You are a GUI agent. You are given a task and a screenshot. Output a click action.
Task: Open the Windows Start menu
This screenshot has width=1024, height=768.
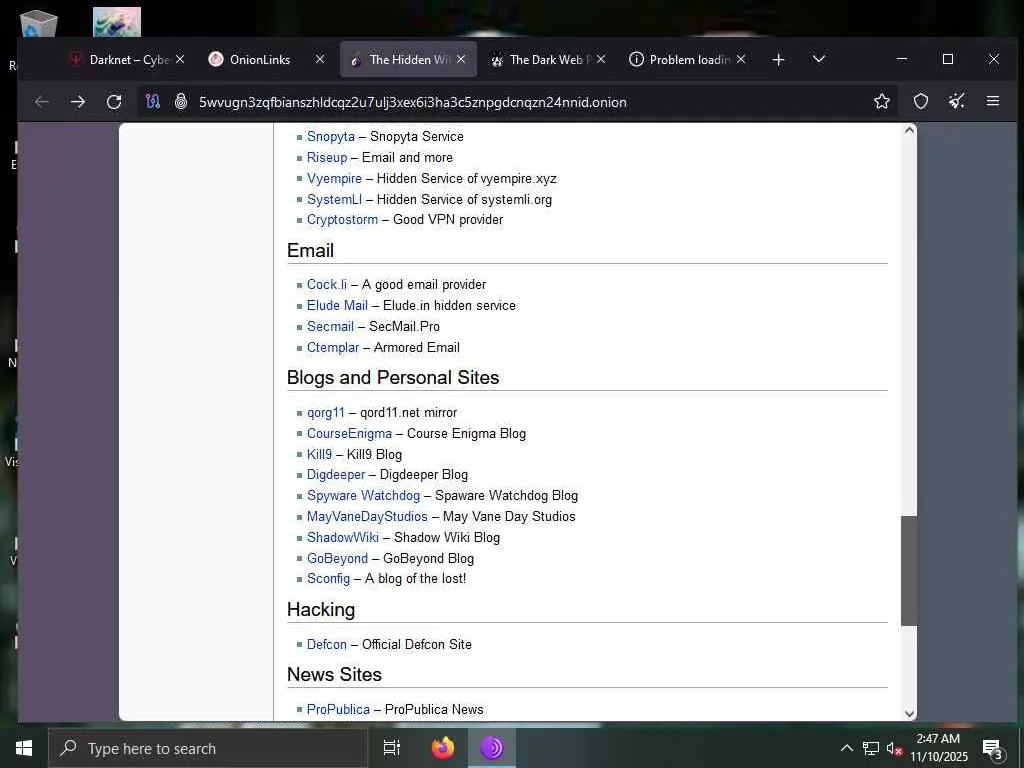24,748
